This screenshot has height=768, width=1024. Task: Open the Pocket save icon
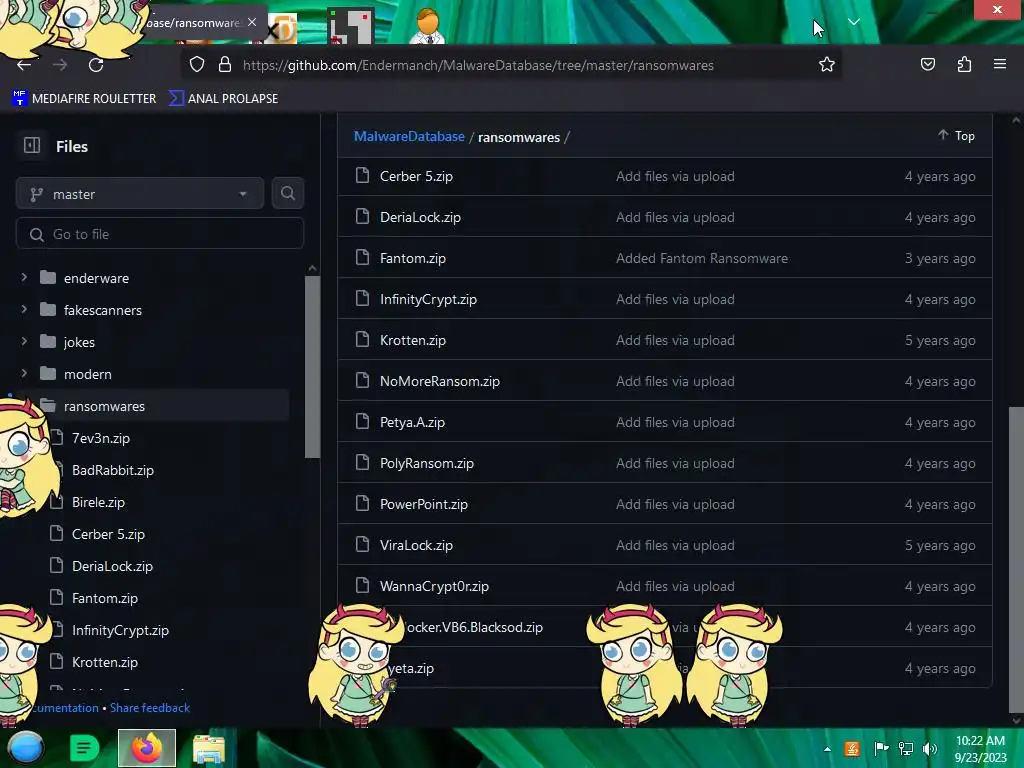click(927, 64)
